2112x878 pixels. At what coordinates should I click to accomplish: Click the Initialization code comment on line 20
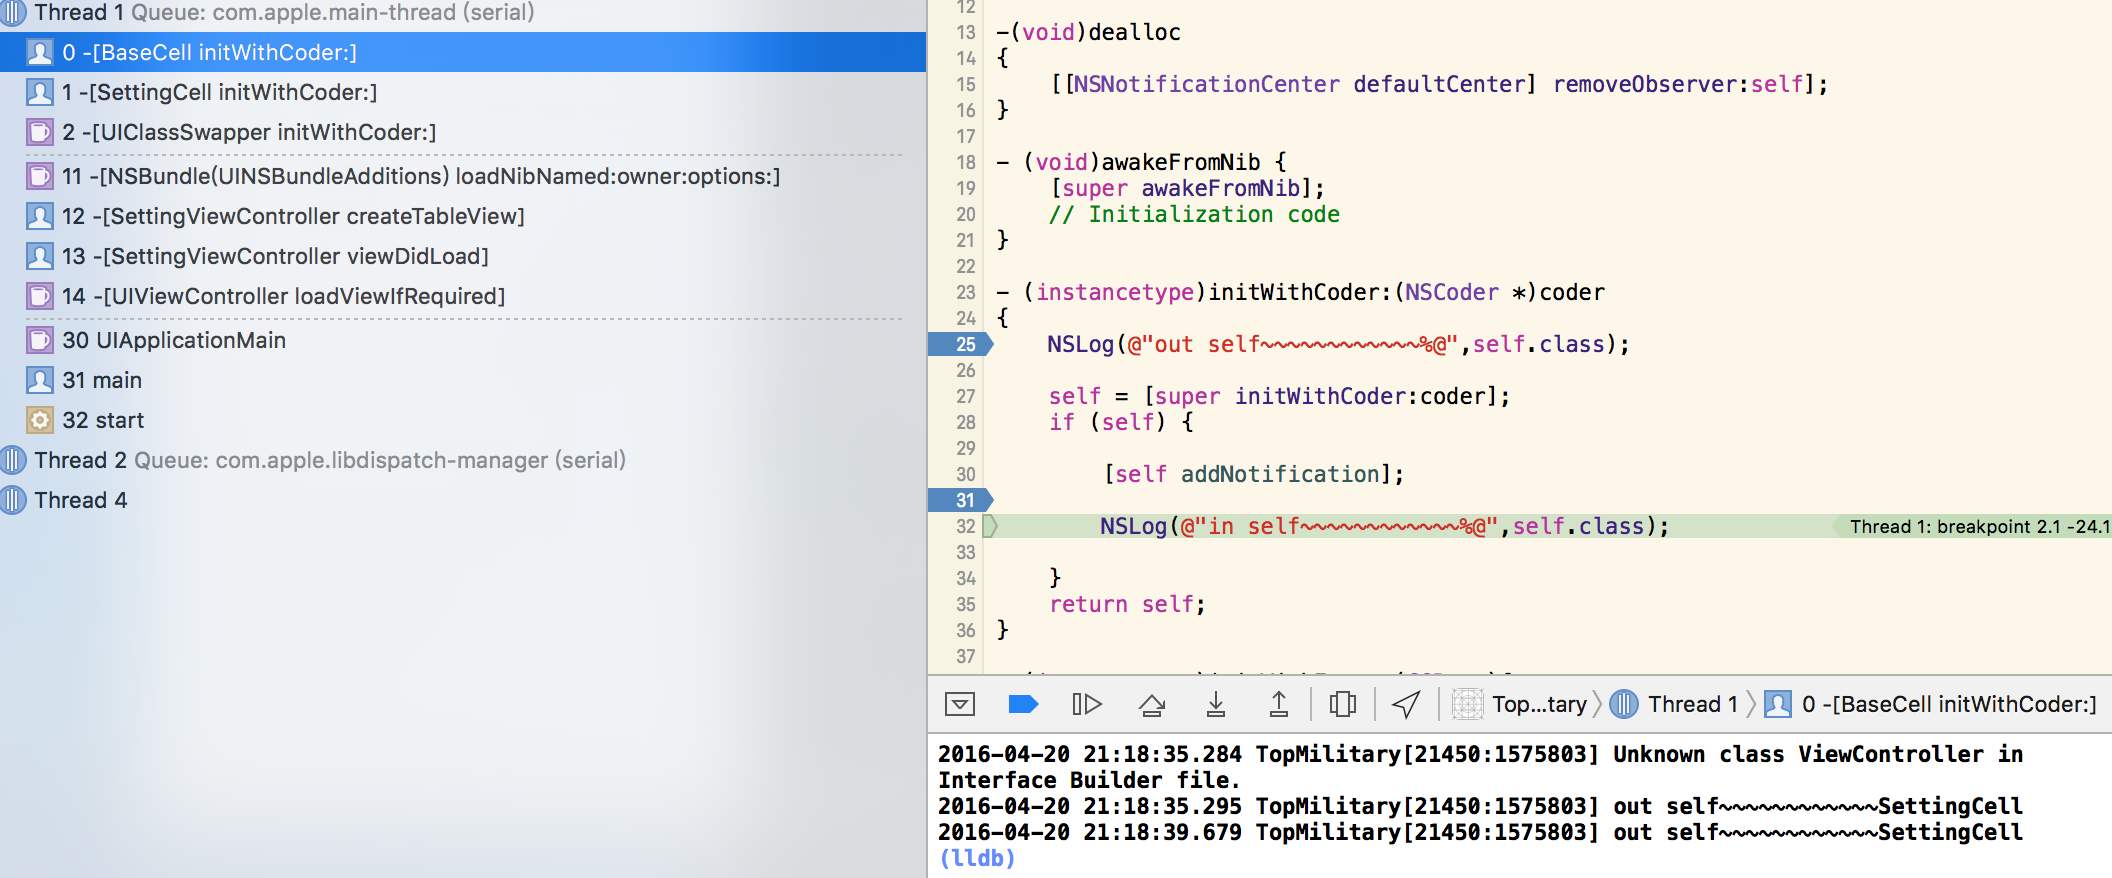click(x=1194, y=214)
